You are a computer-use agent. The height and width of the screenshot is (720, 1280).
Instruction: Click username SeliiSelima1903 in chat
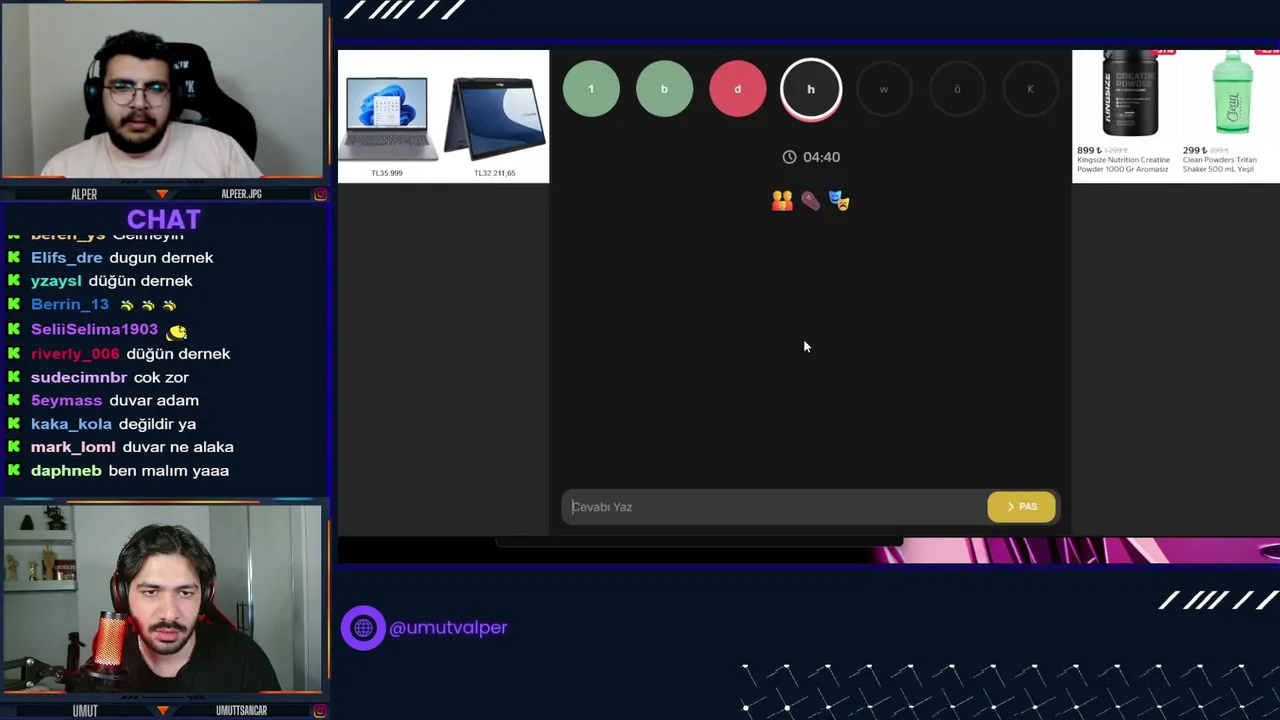click(x=94, y=329)
